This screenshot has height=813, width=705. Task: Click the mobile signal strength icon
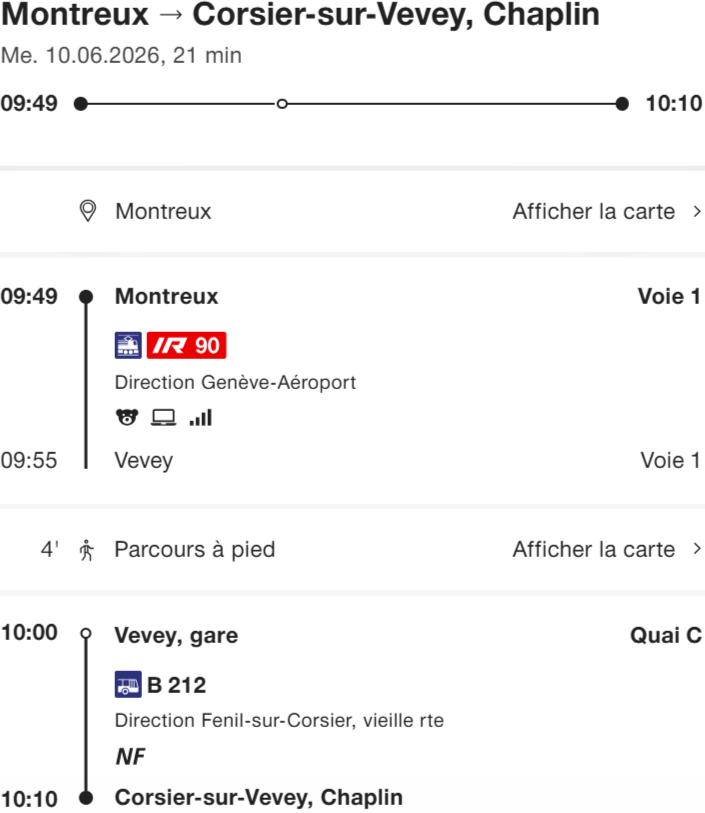click(200, 418)
